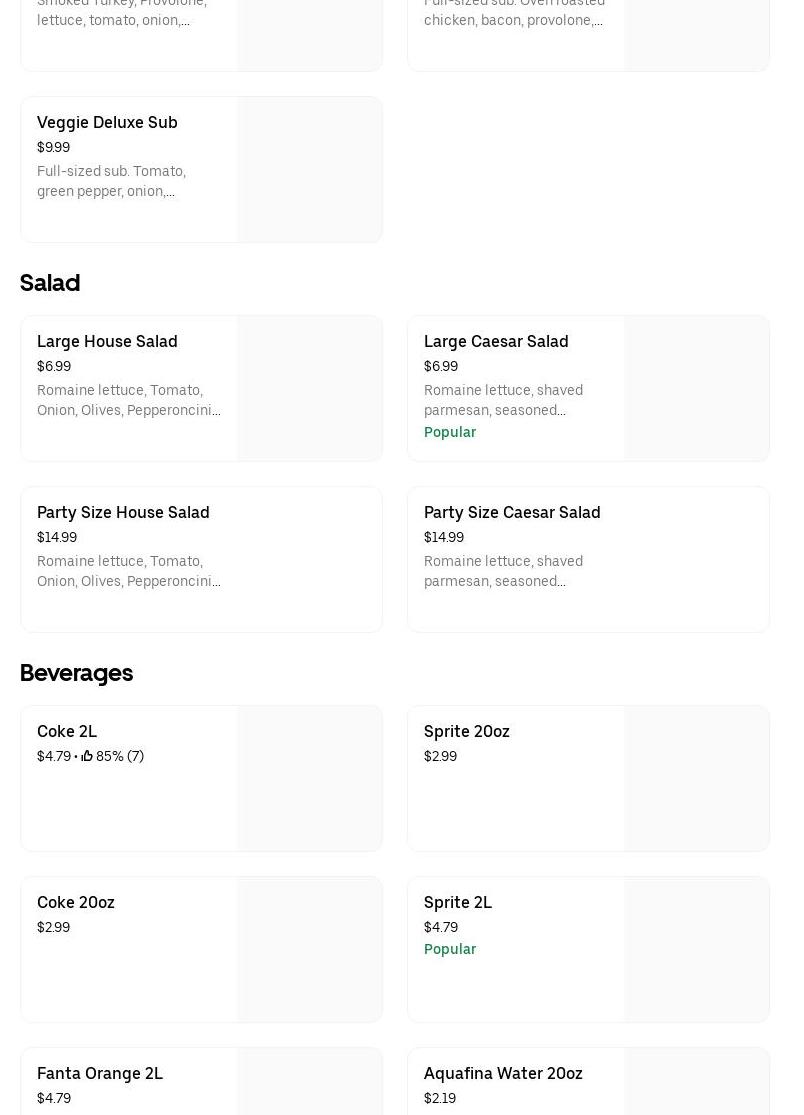804x1115 pixels.
Task: Select the Aquafina Water 20oz title
Action: coord(503,1073)
